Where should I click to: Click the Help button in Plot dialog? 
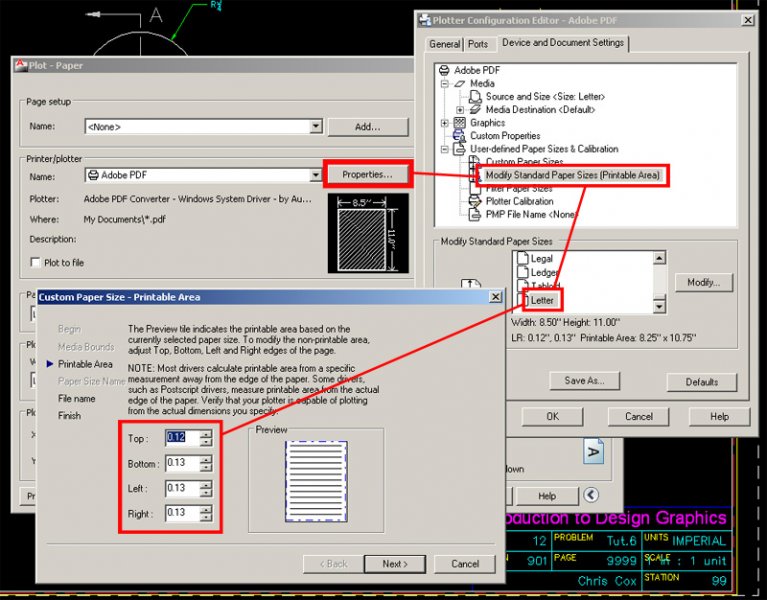pyautogui.click(x=547, y=496)
